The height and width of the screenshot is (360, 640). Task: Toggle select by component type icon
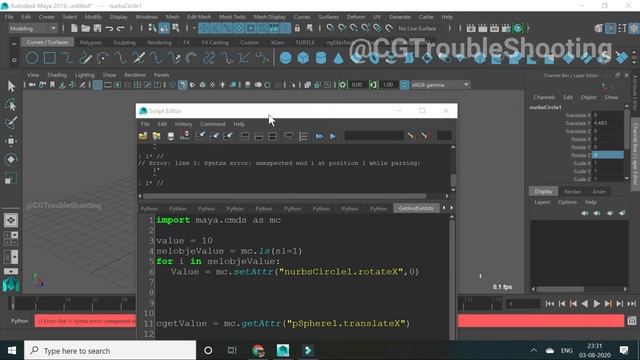(x=176, y=28)
